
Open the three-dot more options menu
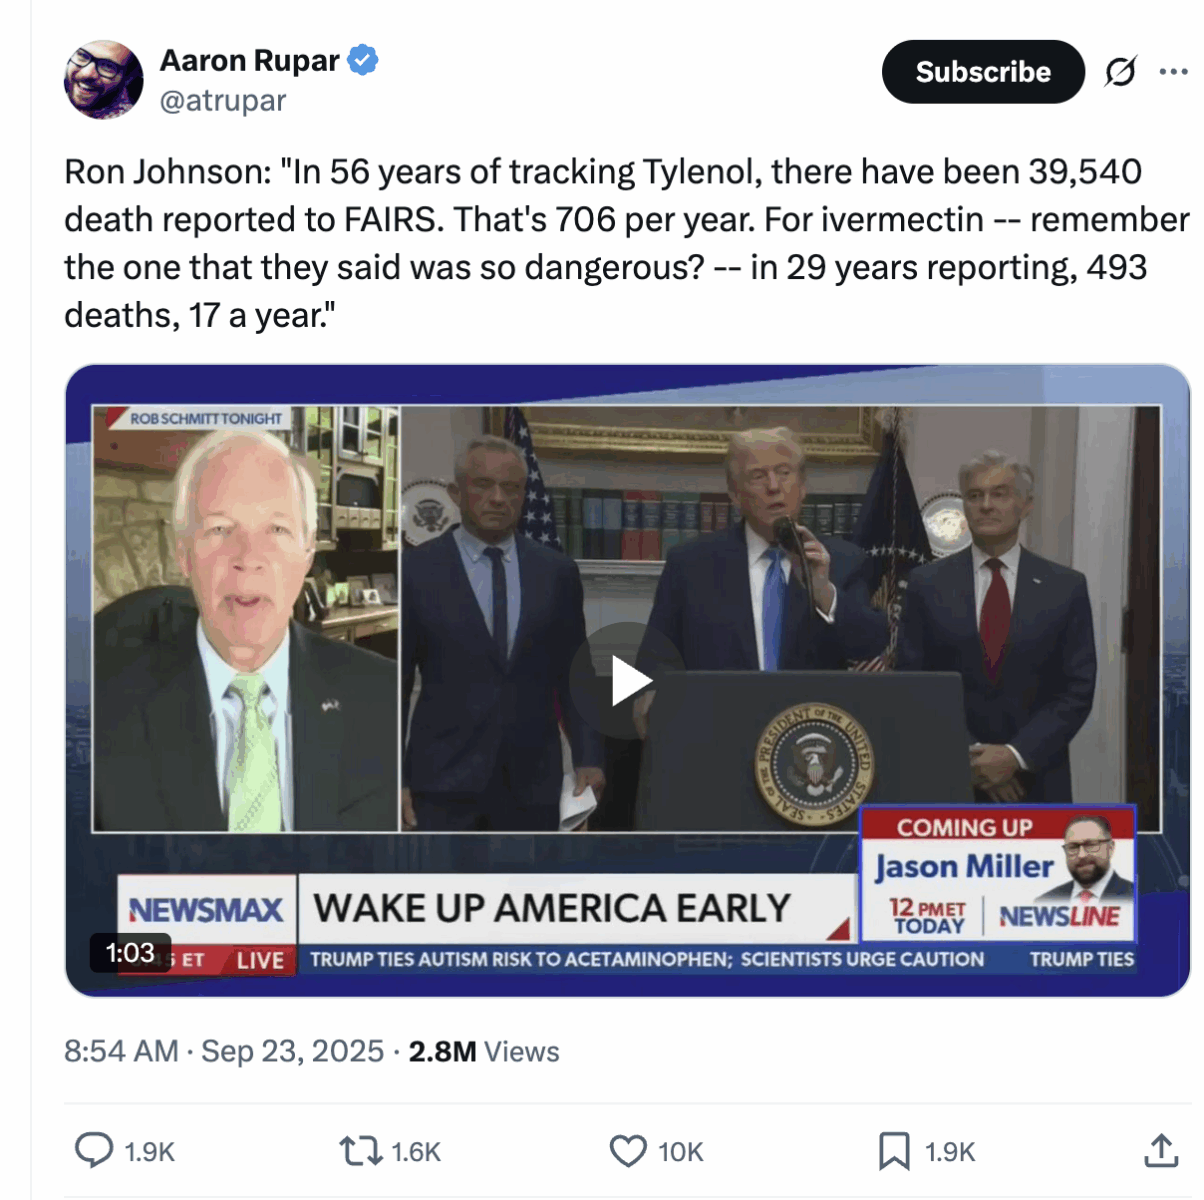point(1173,72)
